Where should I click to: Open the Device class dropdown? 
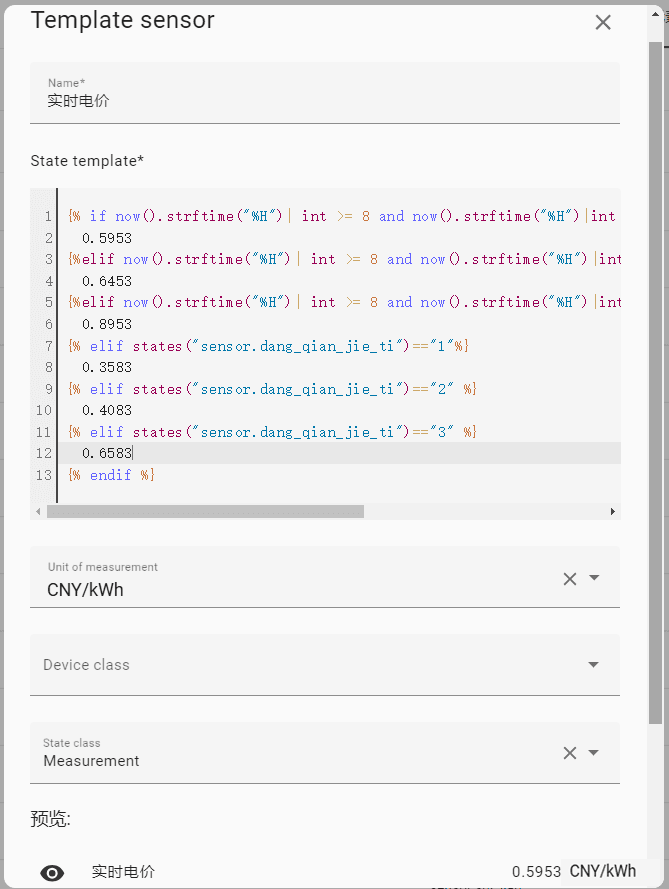(x=594, y=665)
